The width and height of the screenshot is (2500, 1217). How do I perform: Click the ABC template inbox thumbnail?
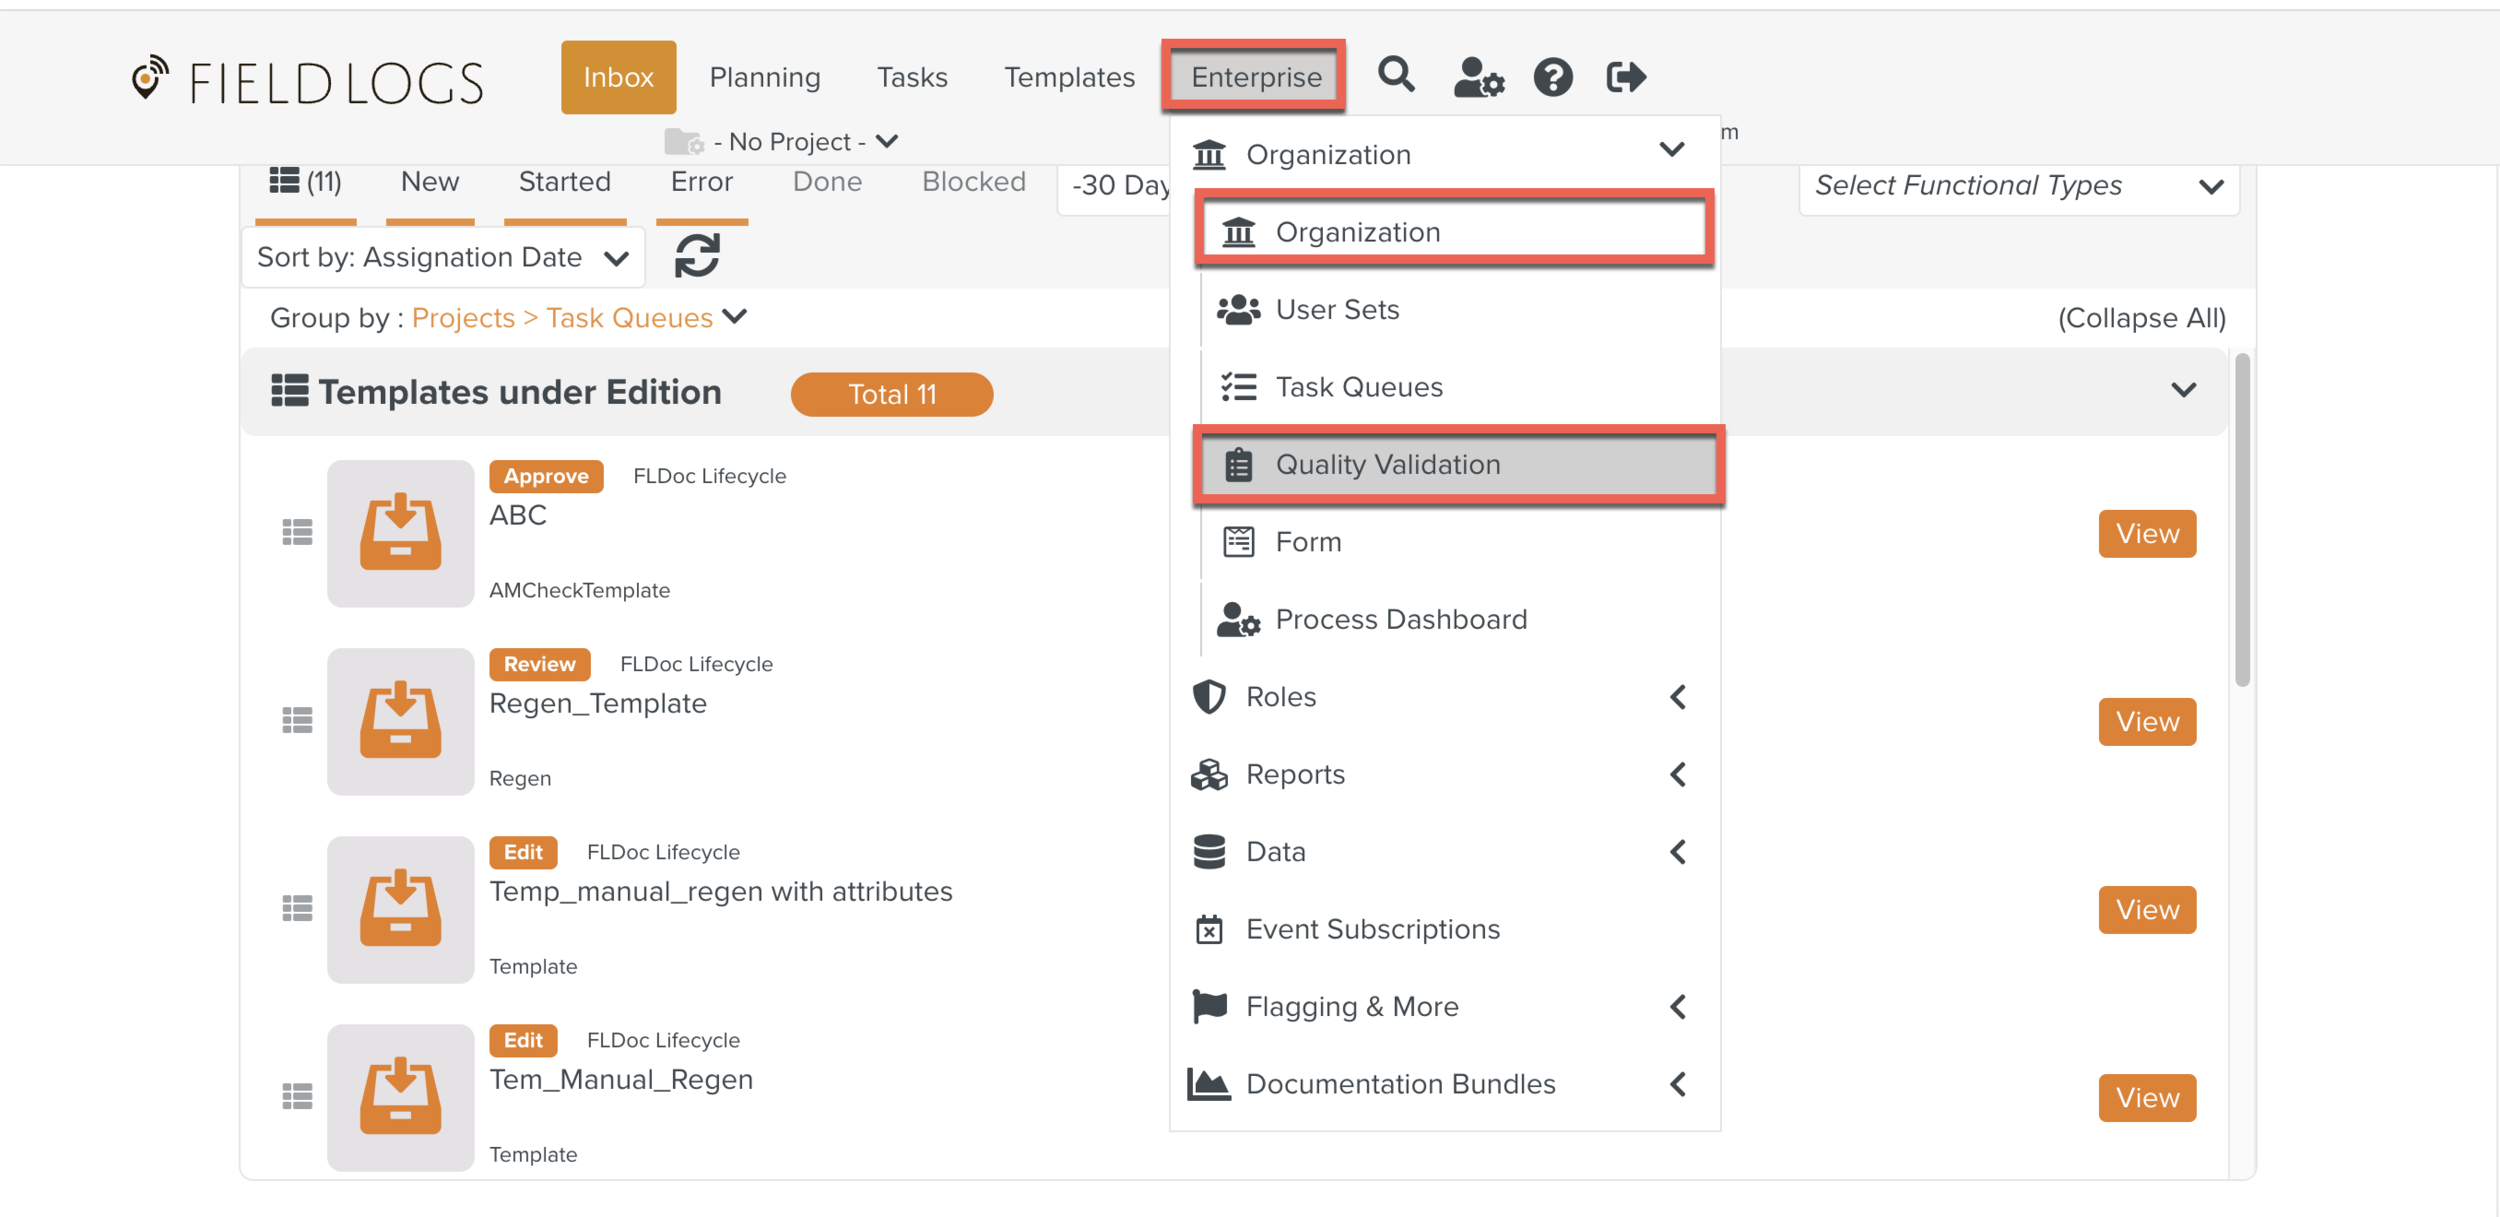400,533
